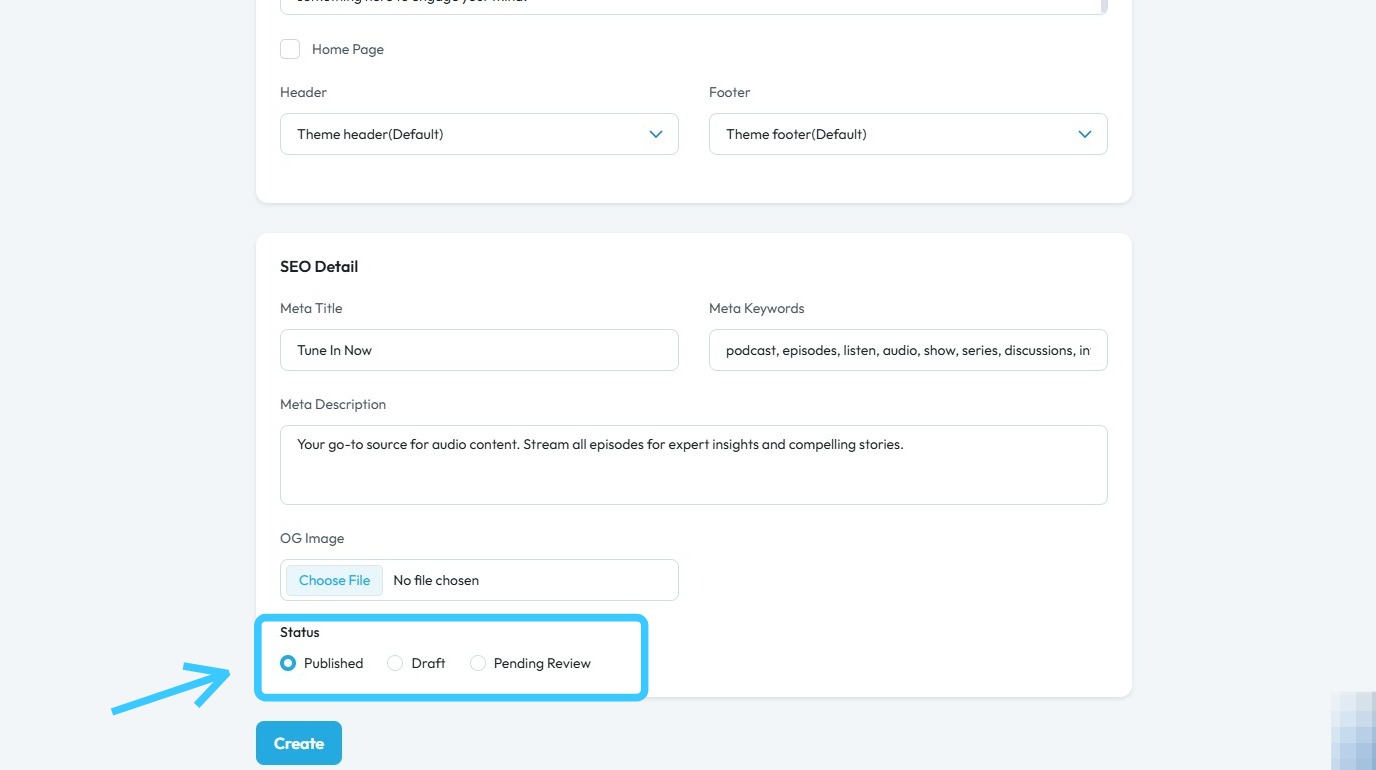Click the blurred widget in bottom-right corner
This screenshot has height=770, width=1376.
[1354, 732]
